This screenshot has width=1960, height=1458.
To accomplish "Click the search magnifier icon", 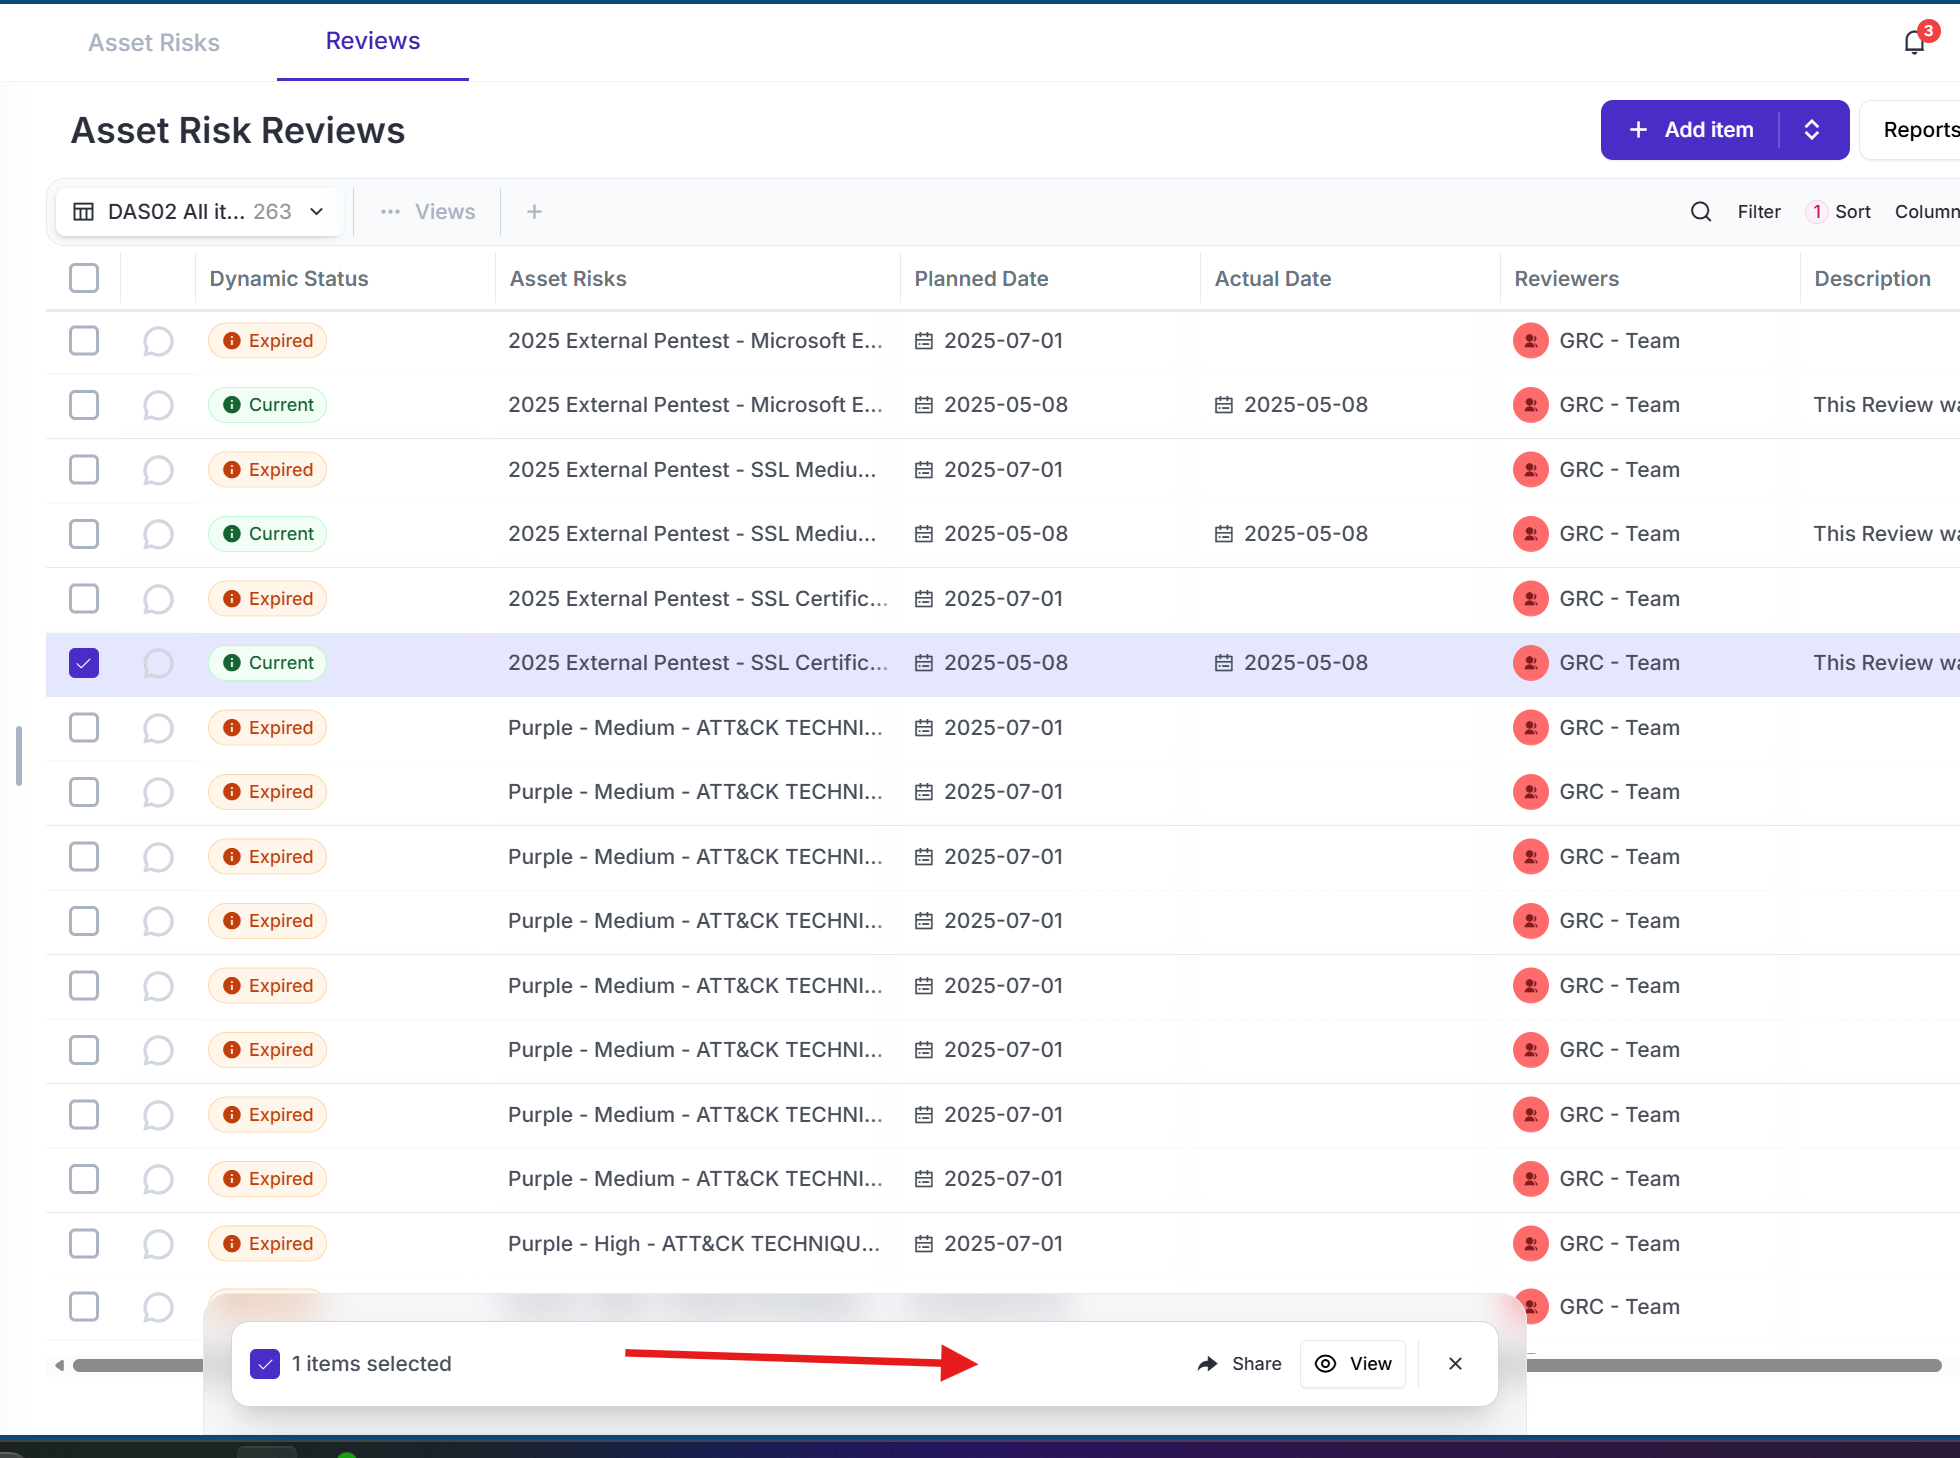I will 1700,211.
